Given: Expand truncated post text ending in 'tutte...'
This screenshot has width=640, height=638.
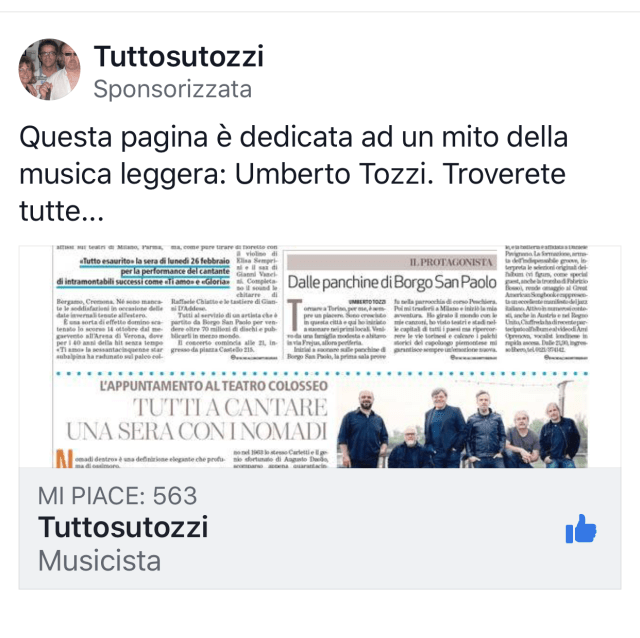Looking at the screenshot, I should tap(62, 211).
